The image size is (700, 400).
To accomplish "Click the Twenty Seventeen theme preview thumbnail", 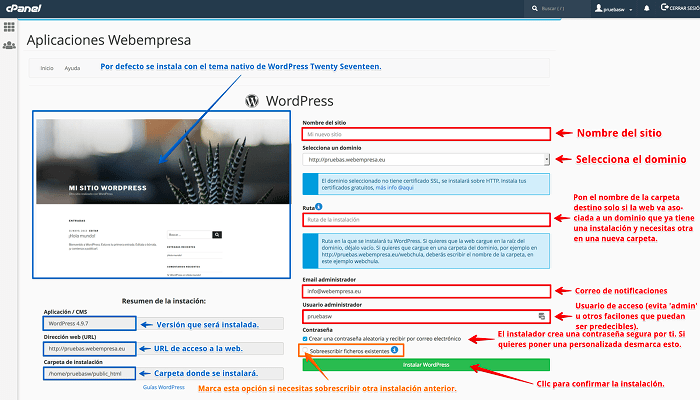I will coord(162,195).
